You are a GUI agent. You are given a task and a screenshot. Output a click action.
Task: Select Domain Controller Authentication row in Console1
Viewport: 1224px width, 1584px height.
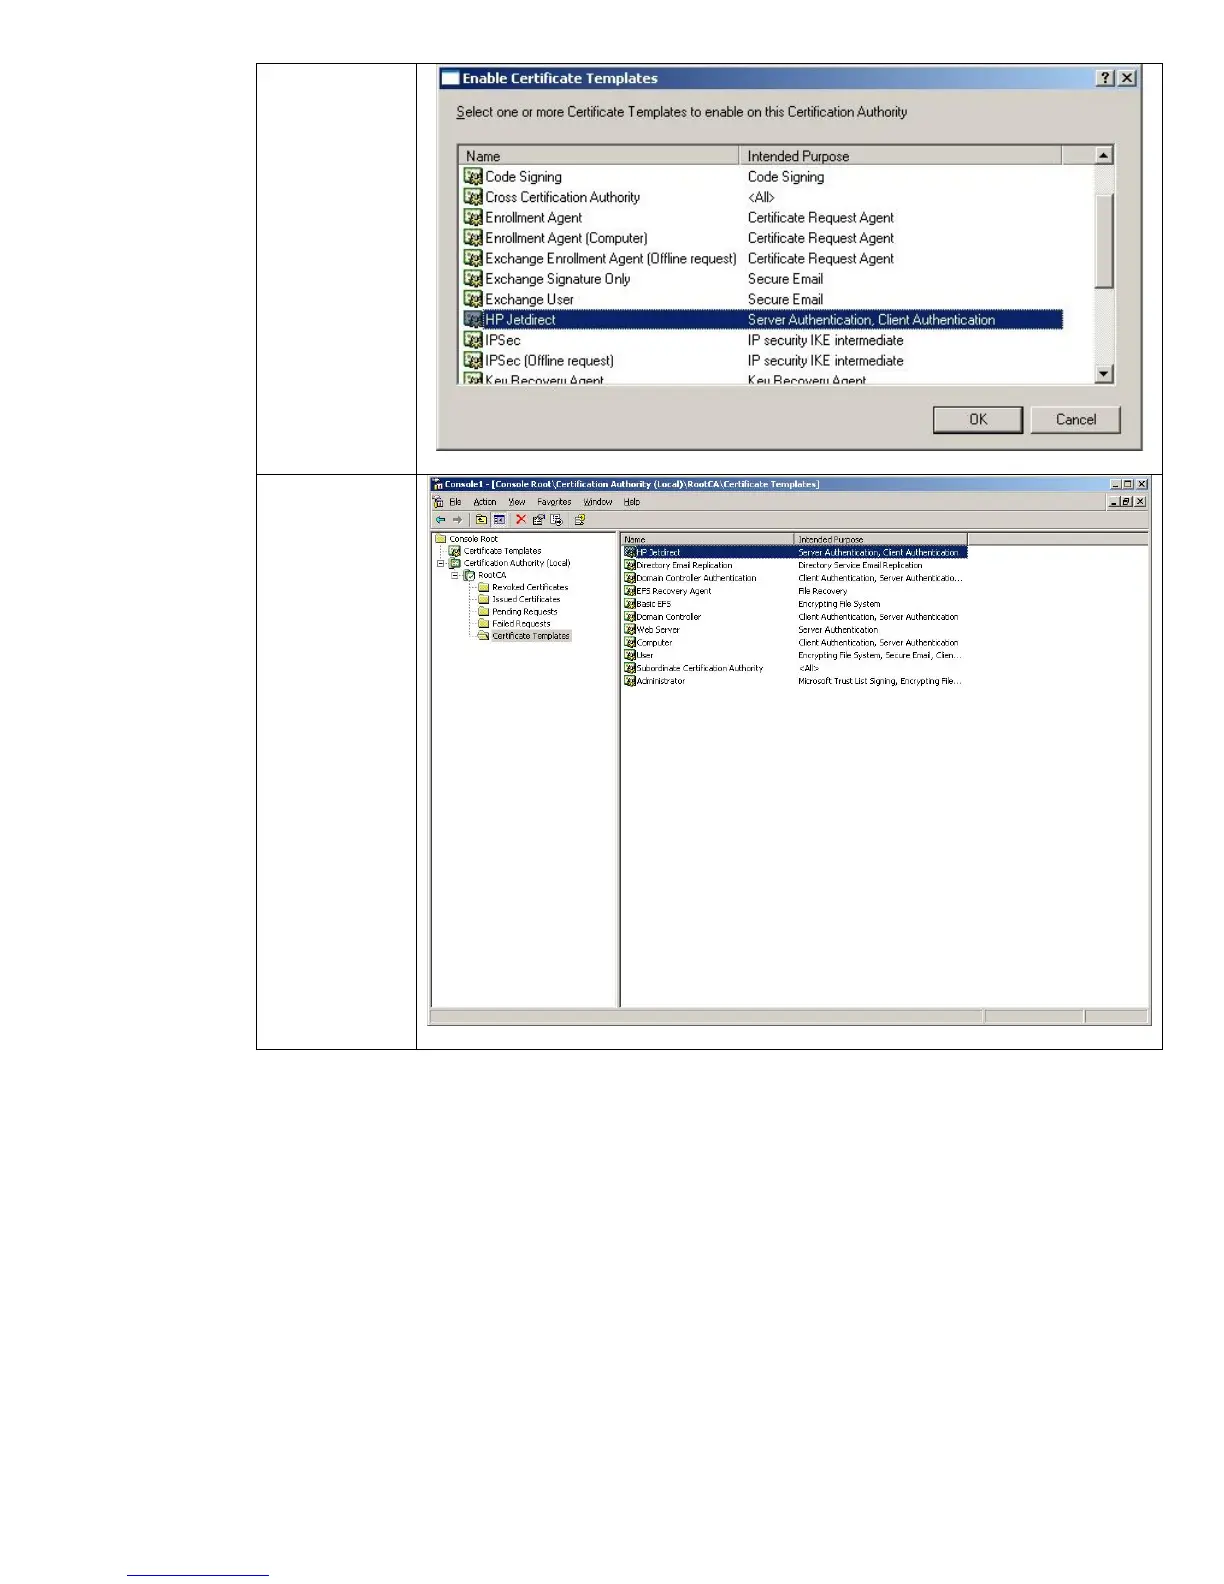coord(795,578)
